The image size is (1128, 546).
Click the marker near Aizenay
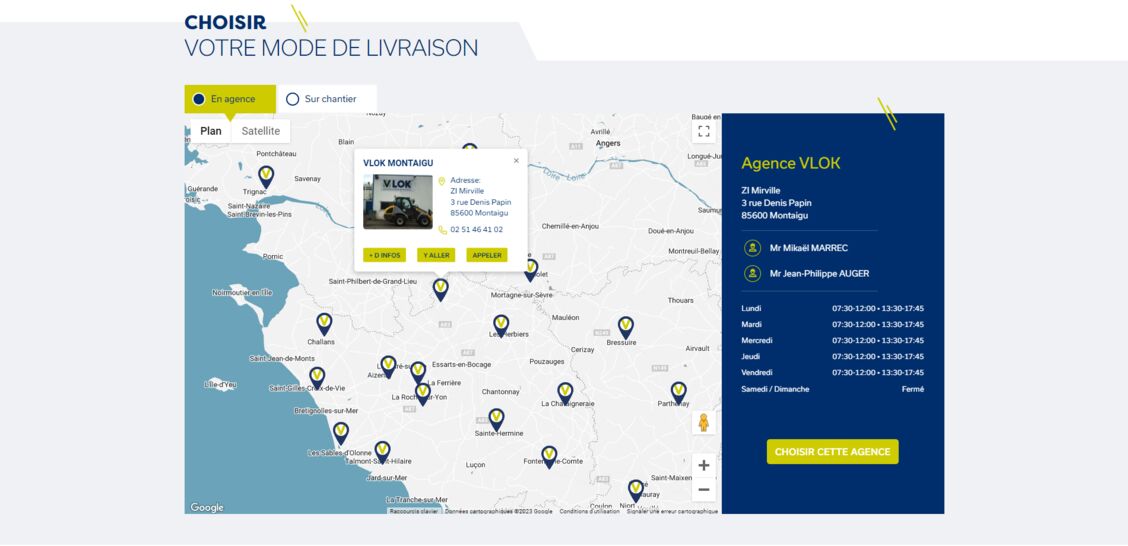click(x=388, y=366)
